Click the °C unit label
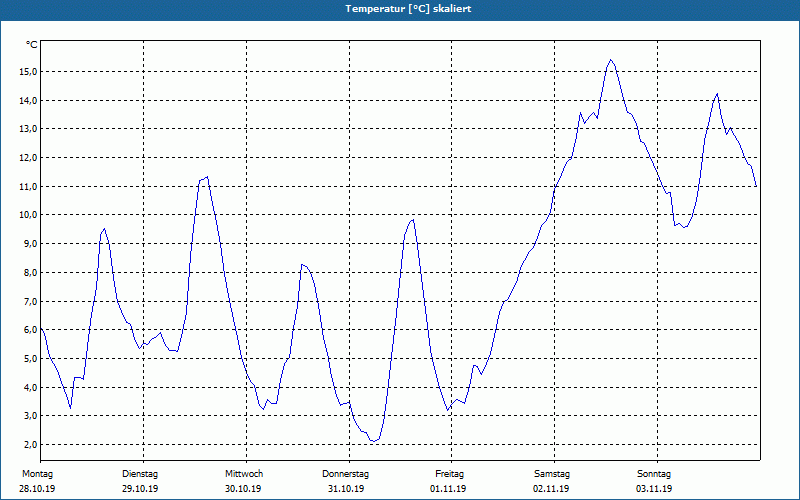The height and width of the screenshot is (500, 800). pos(32,45)
